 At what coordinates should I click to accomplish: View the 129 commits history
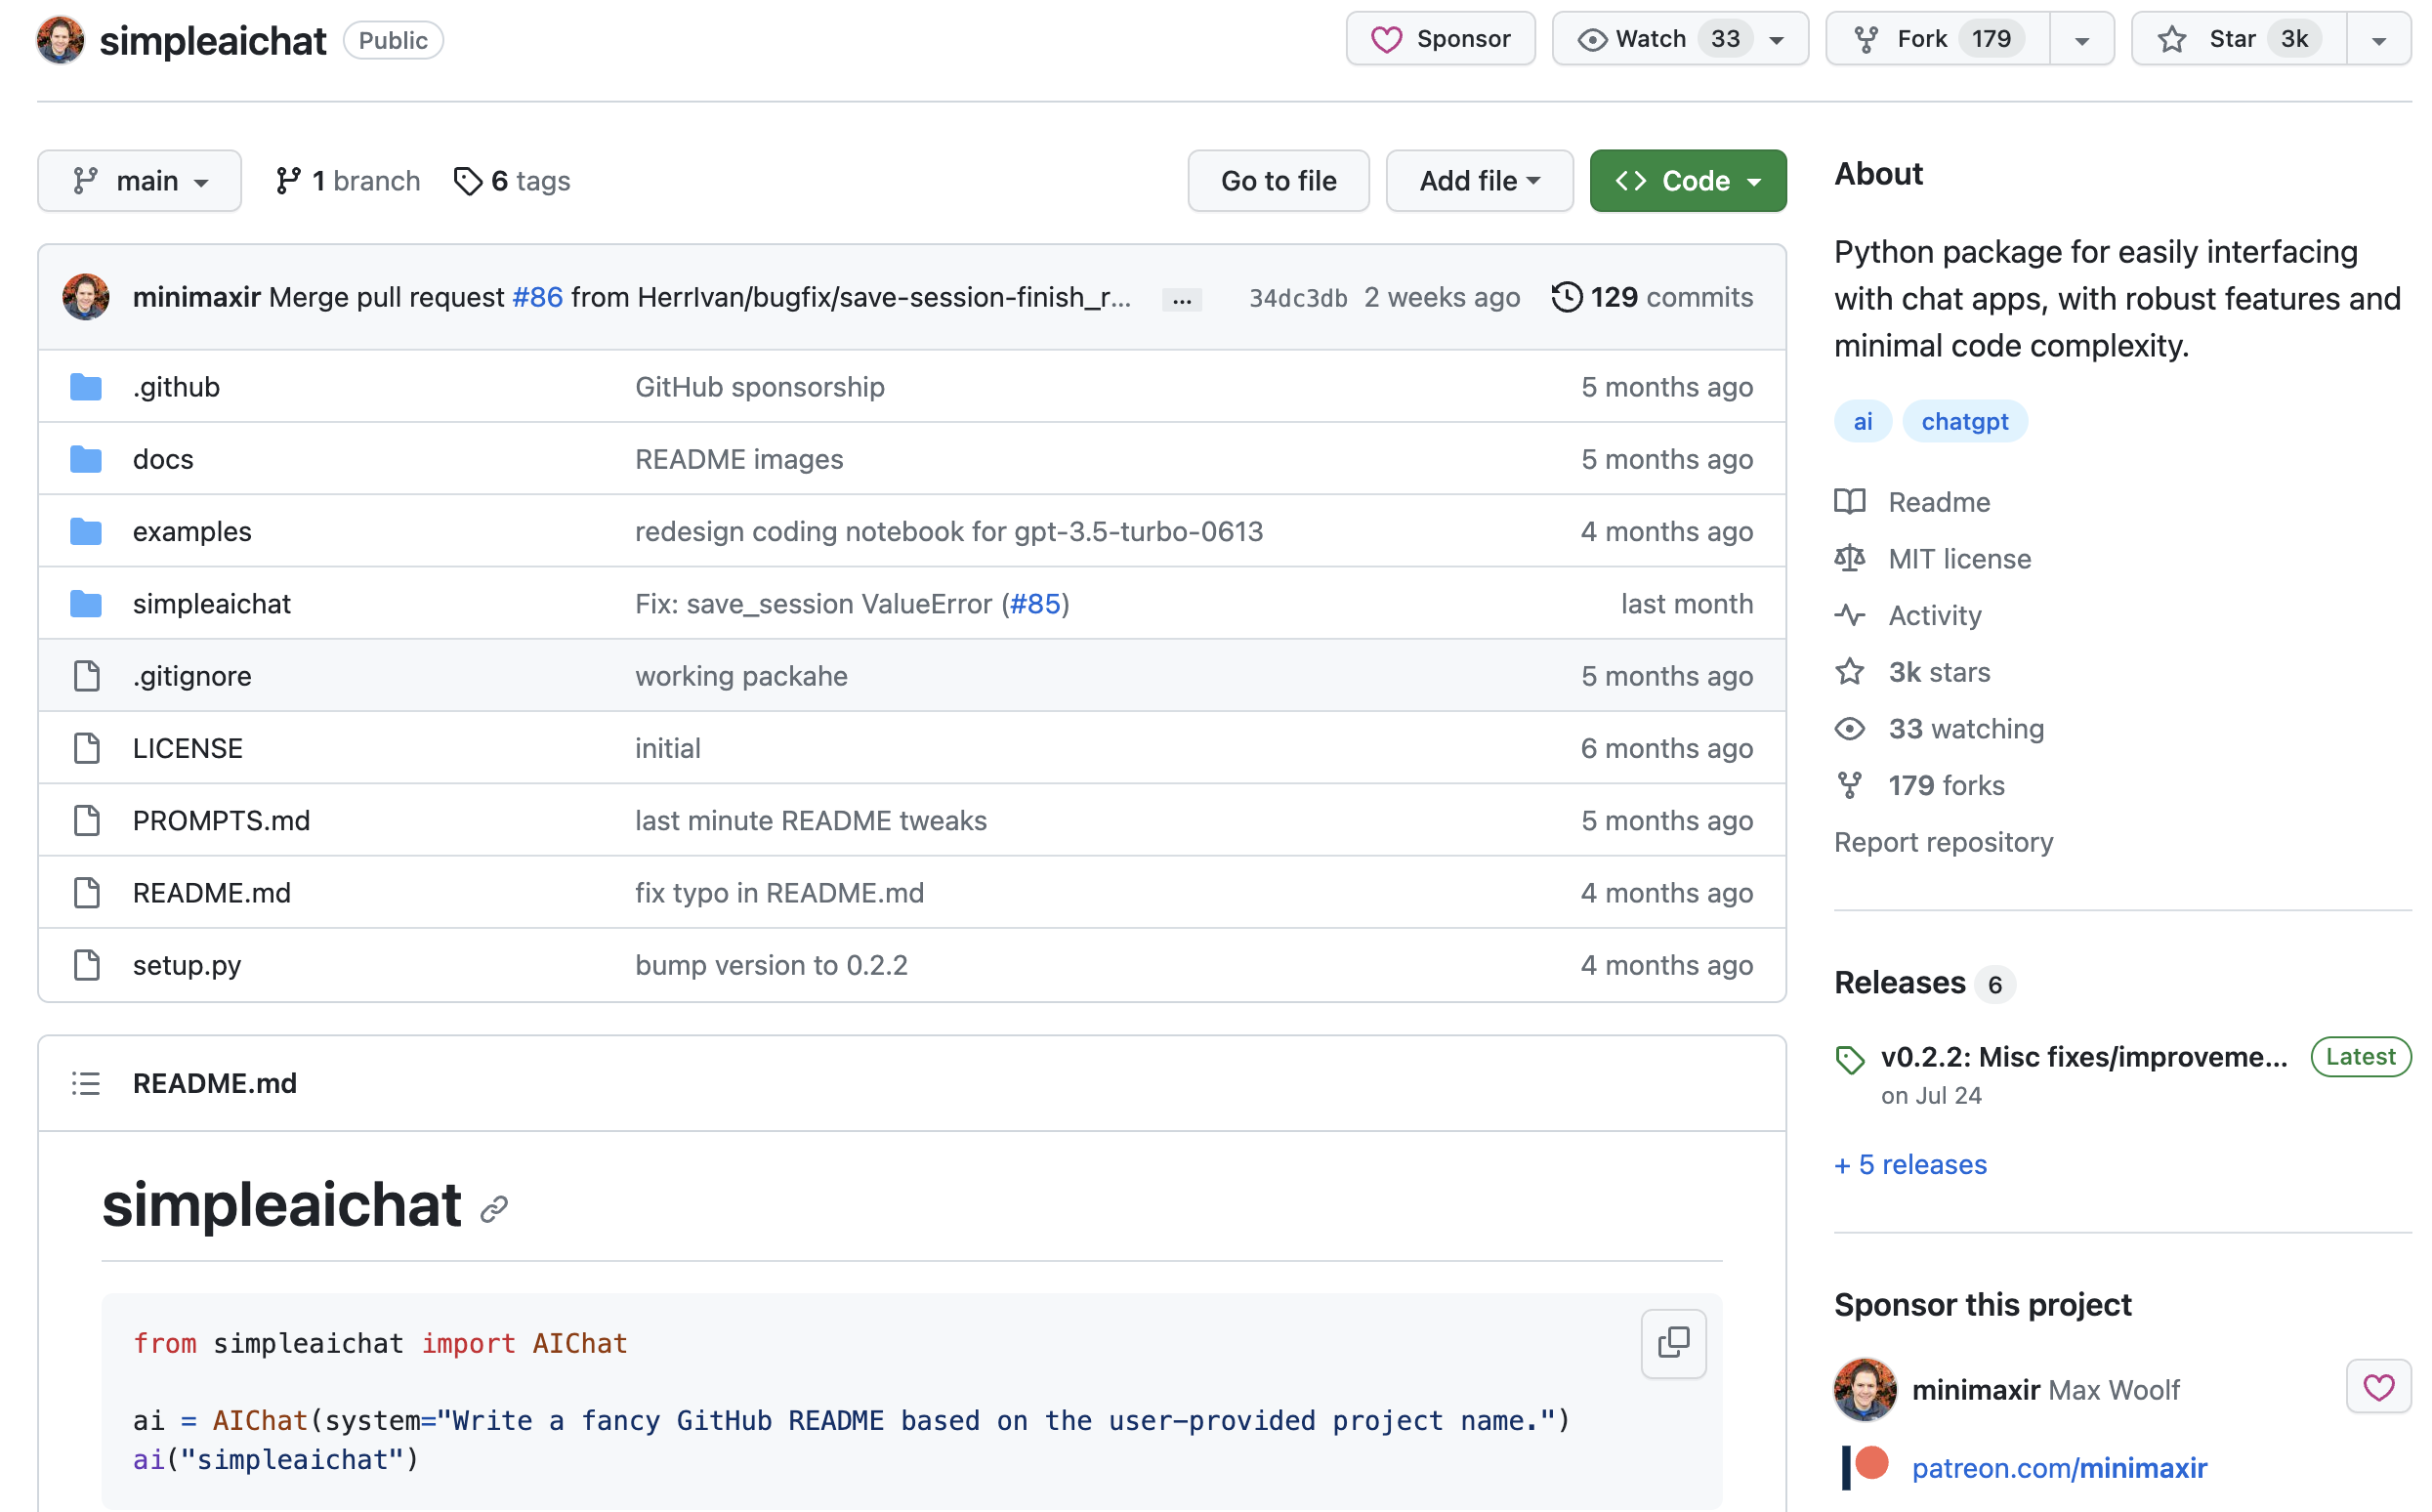coord(1652,297)
